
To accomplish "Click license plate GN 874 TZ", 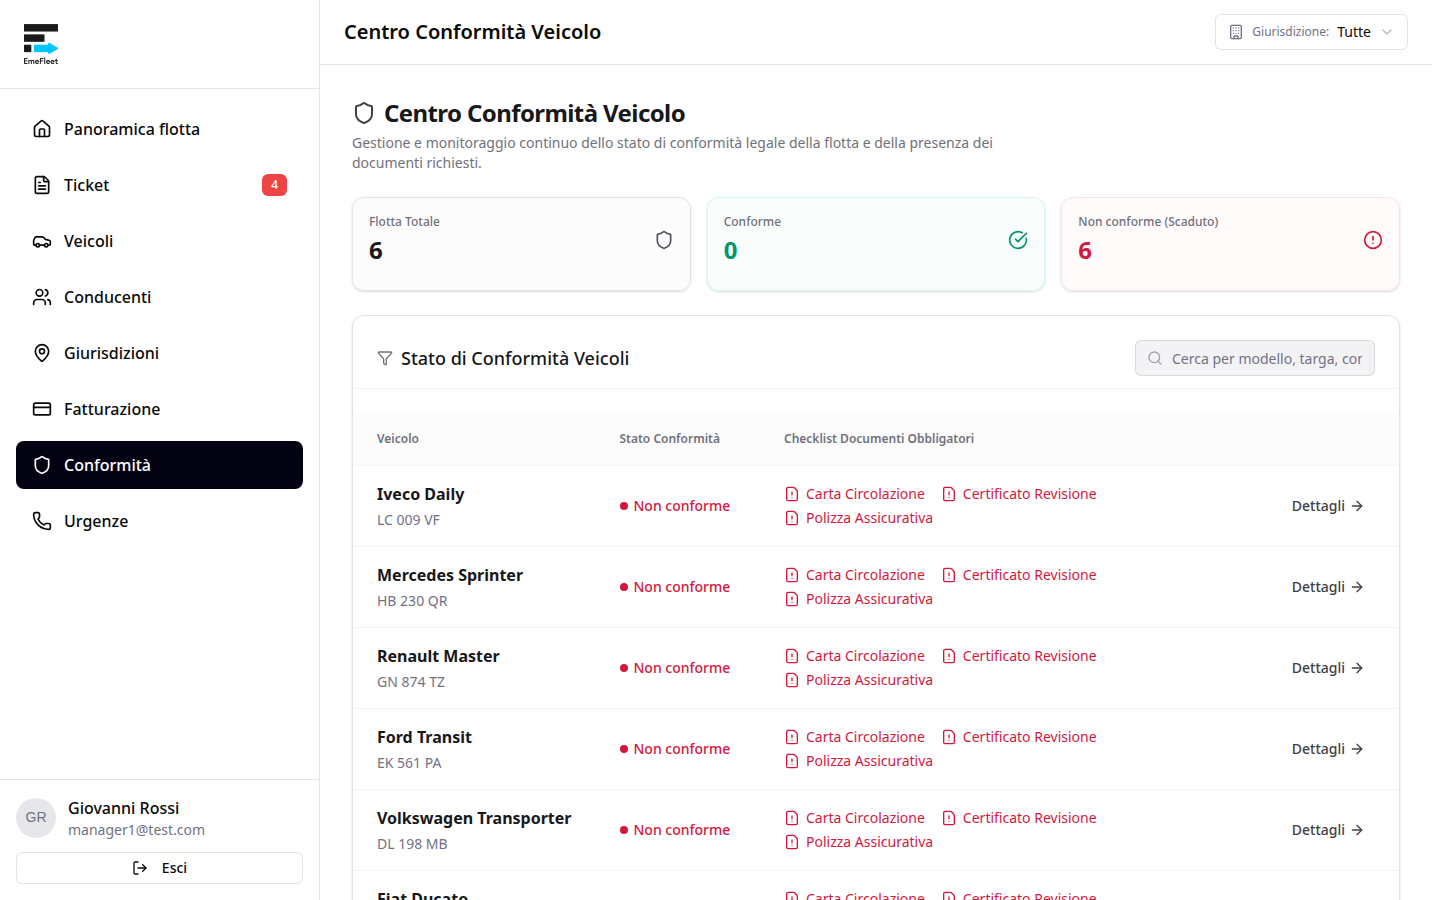I will click(x=411, y=682).
